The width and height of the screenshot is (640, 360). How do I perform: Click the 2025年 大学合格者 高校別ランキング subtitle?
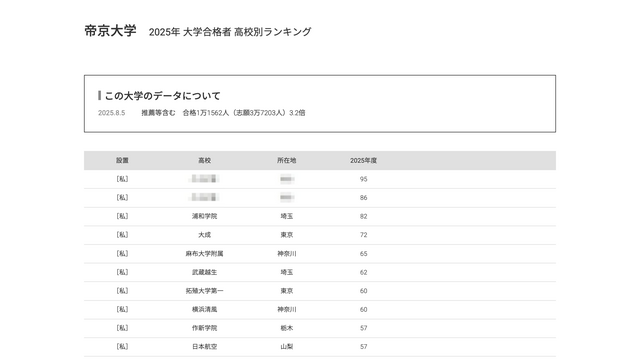pos(230,32)
